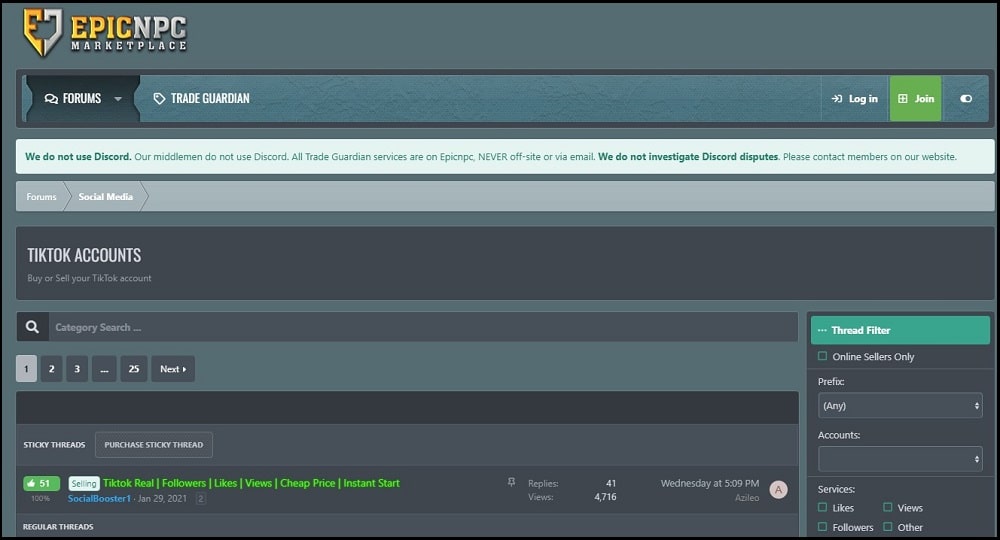Open the Trade Guardian tab
The image size is (1000, 540).
(x=202, y=99)
